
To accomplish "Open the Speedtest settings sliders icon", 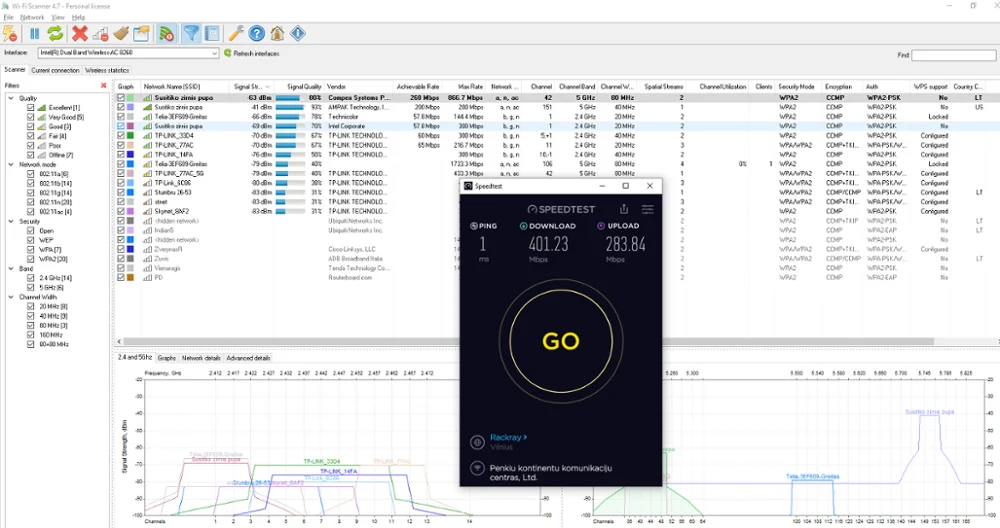I will [x=647, y=209].
